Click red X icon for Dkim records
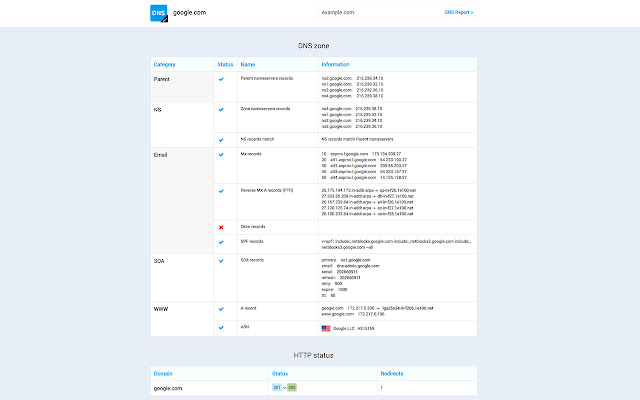Image resolution: width=640 pixels, height=400 pixels. coord(221,227)
